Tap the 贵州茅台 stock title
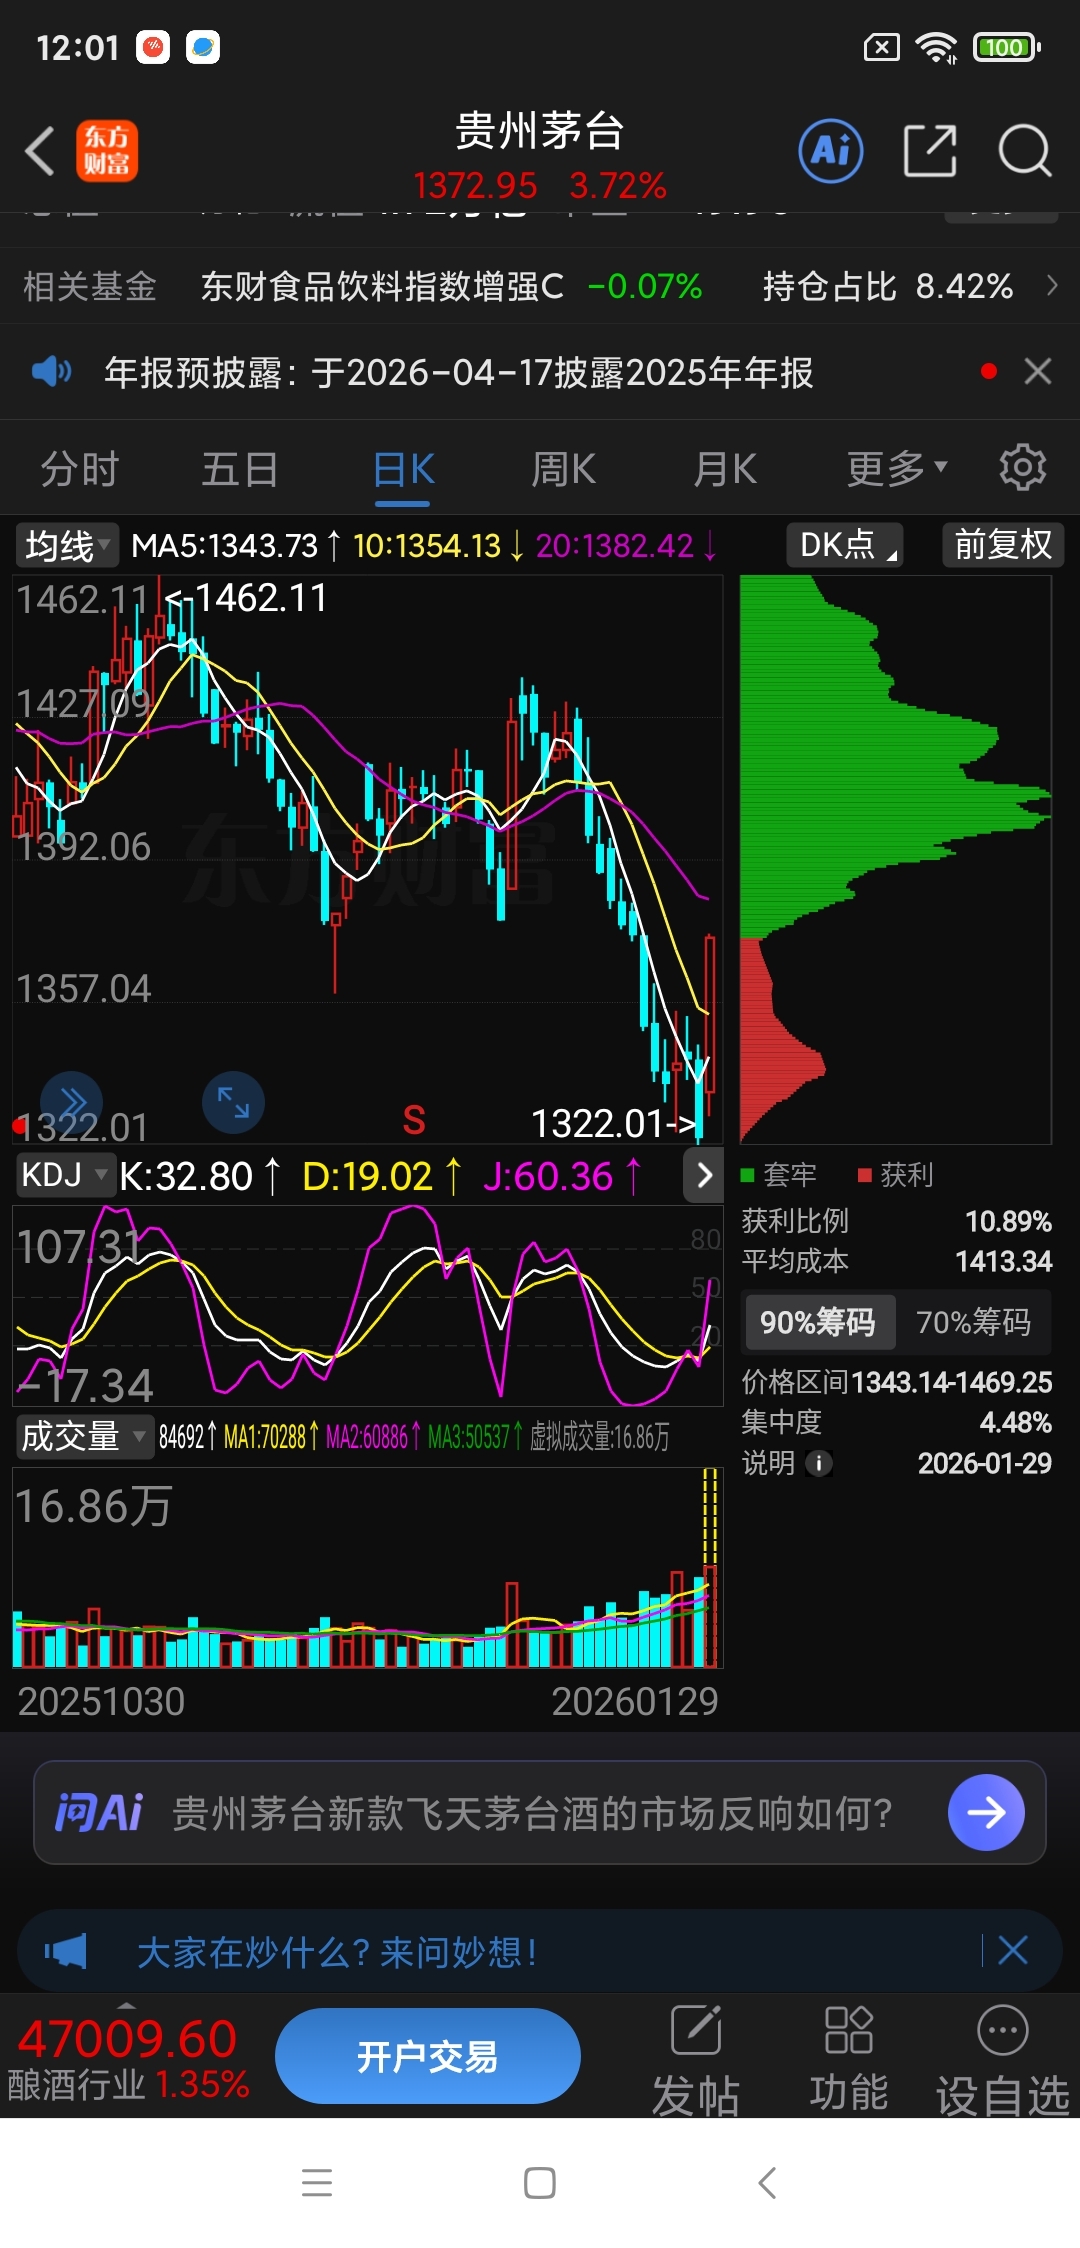This screenshot has height=2248, width=1080. pyautogui.click(x=540, y=131)
